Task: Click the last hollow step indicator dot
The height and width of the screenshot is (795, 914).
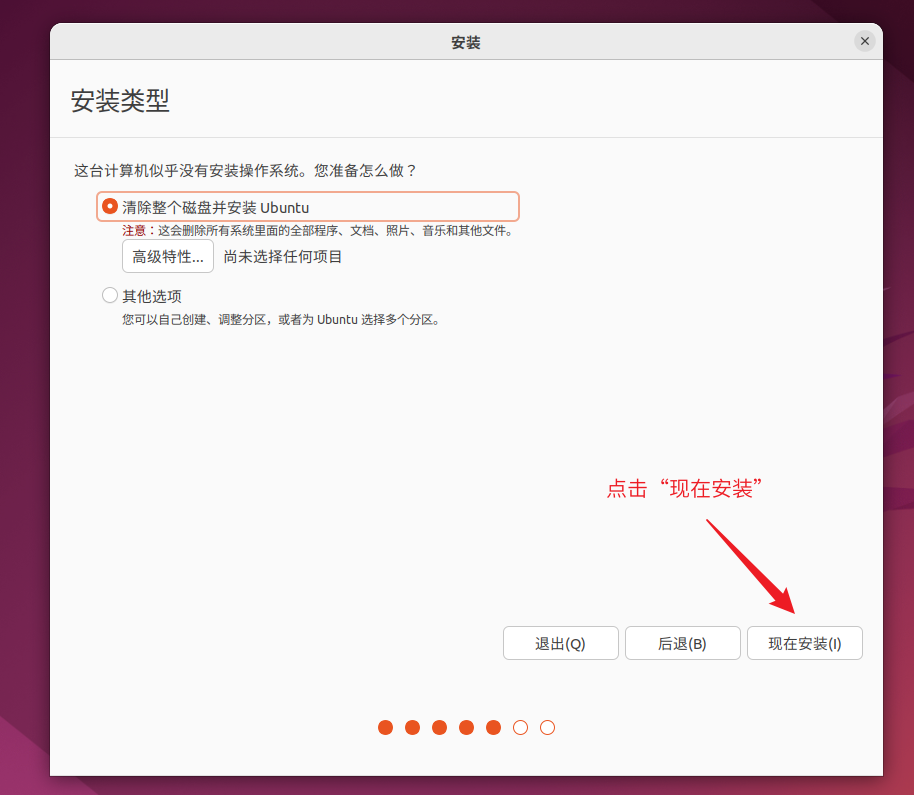Action: [547, 728]
